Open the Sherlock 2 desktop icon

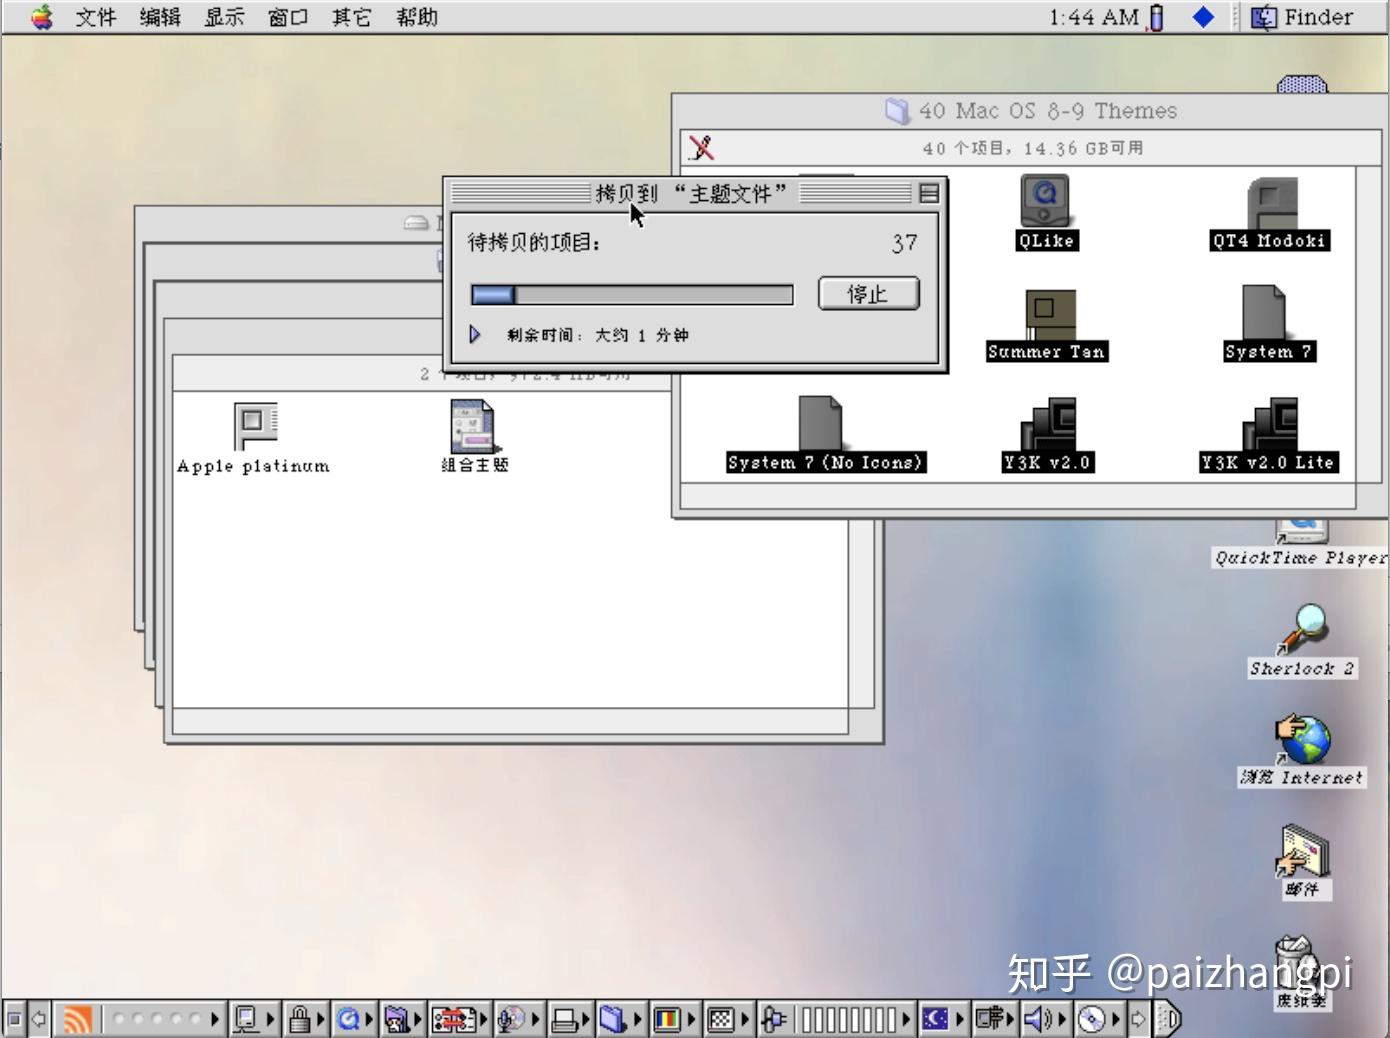point(1302,630)
